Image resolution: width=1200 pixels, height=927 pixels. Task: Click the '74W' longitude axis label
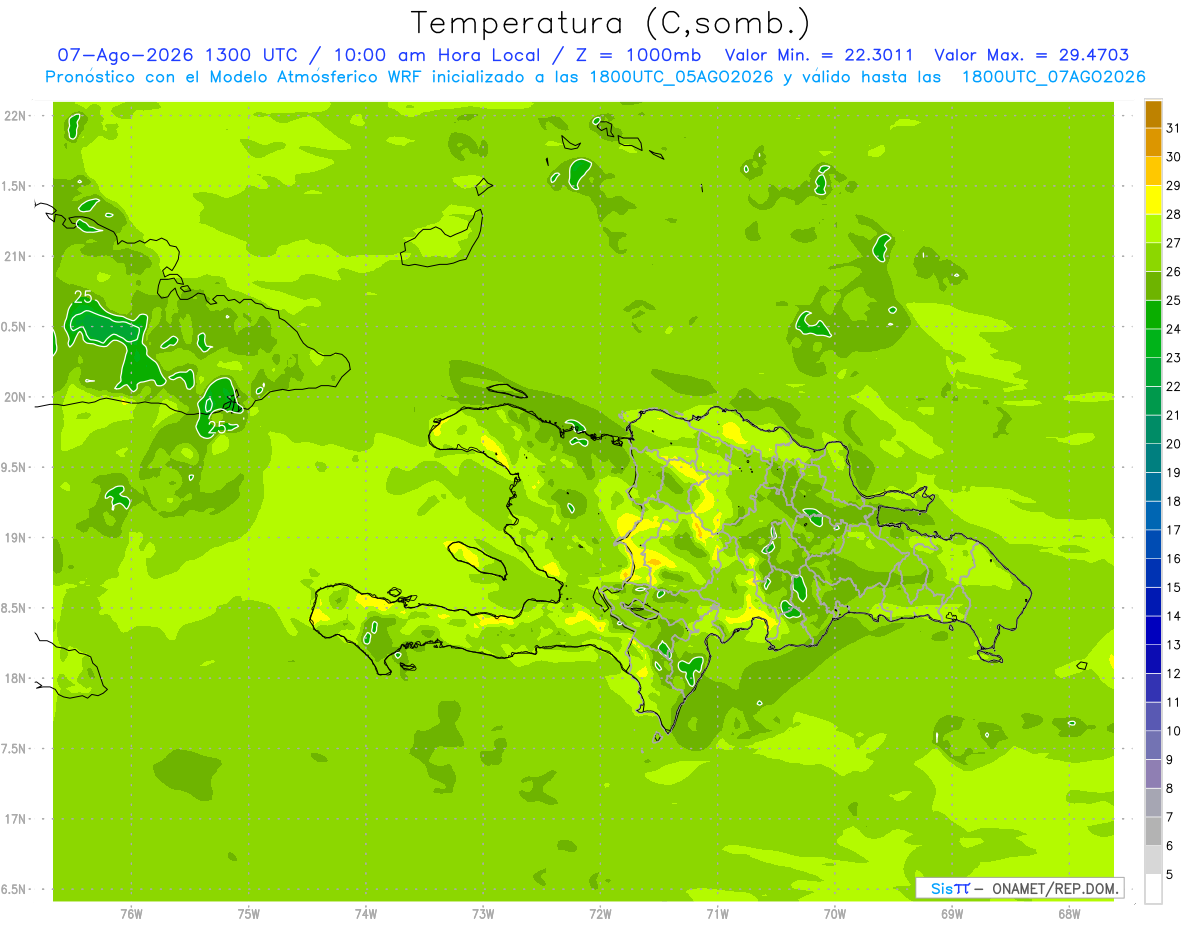click(366, 914)
